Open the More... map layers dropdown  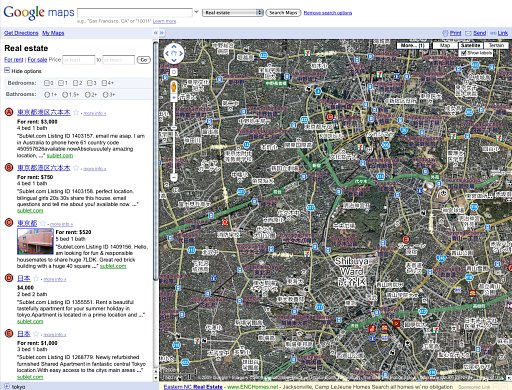[412, 45]
